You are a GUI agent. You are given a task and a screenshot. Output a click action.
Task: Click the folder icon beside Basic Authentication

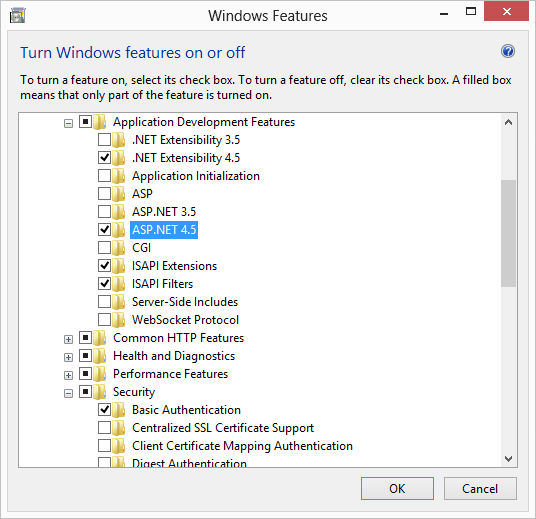click(119, 410)
